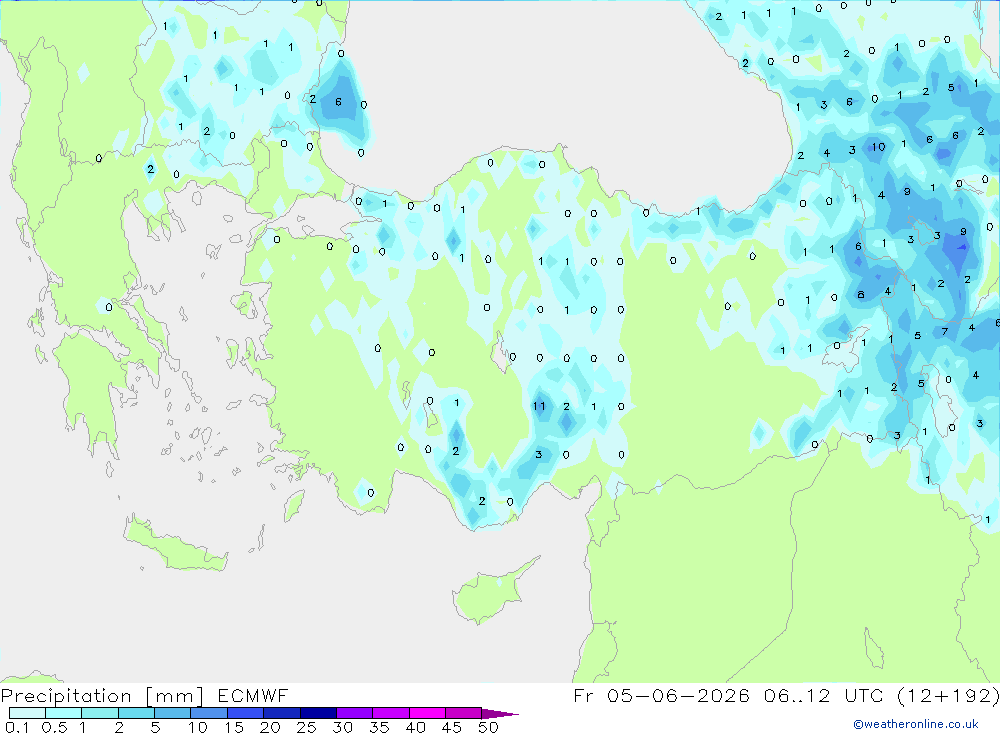Screen dimensions: 1000x733
Task: Click the island of Crete on the map
Action: pyautogui.click(x=173, y=544)
